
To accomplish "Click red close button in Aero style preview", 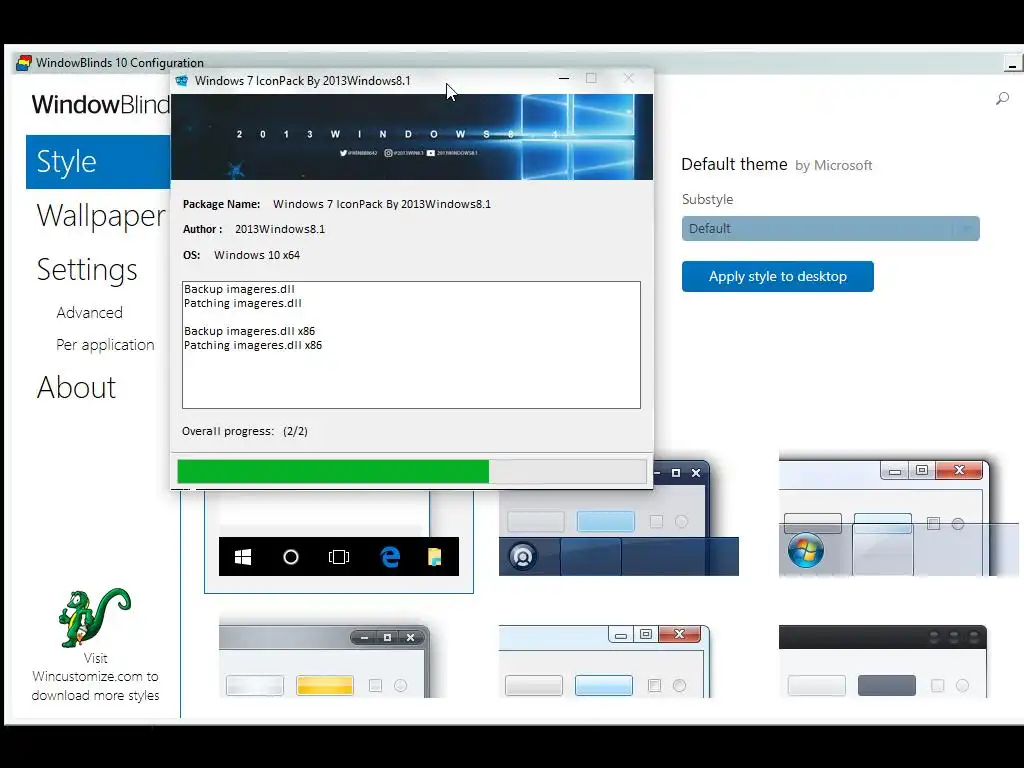I will click(x=959, y=470).
